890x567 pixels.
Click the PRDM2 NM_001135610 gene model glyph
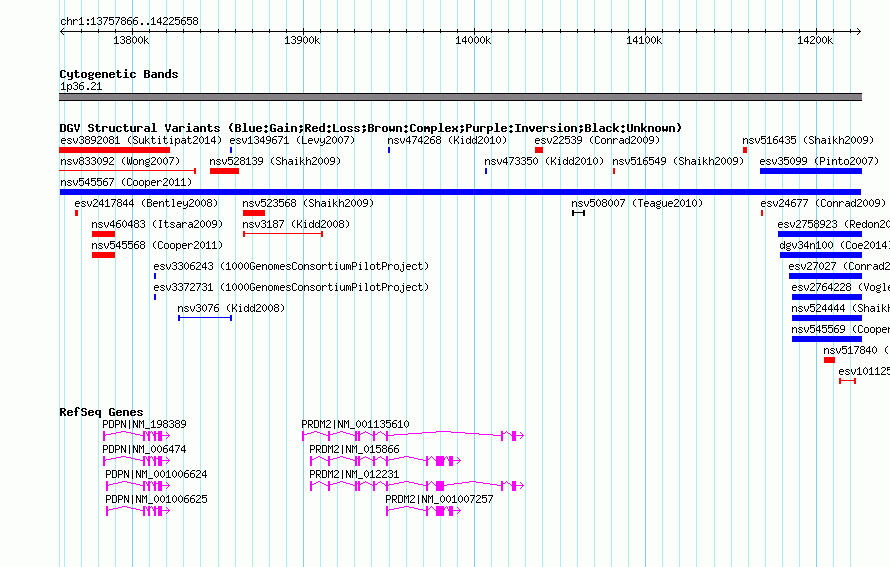(x=413, y=436)
